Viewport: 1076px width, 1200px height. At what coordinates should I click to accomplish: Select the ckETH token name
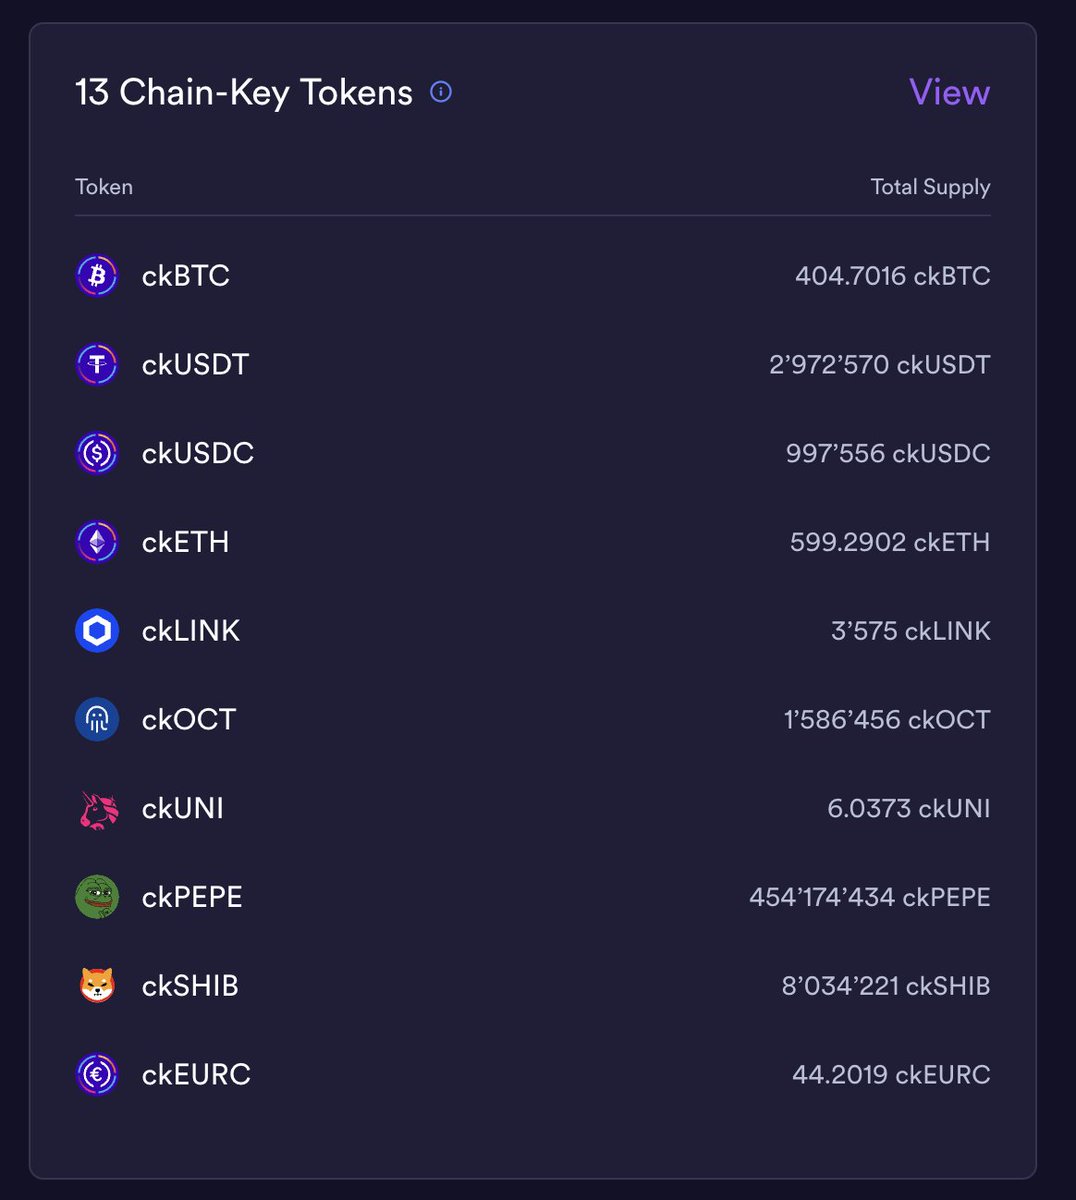[186, 542]
